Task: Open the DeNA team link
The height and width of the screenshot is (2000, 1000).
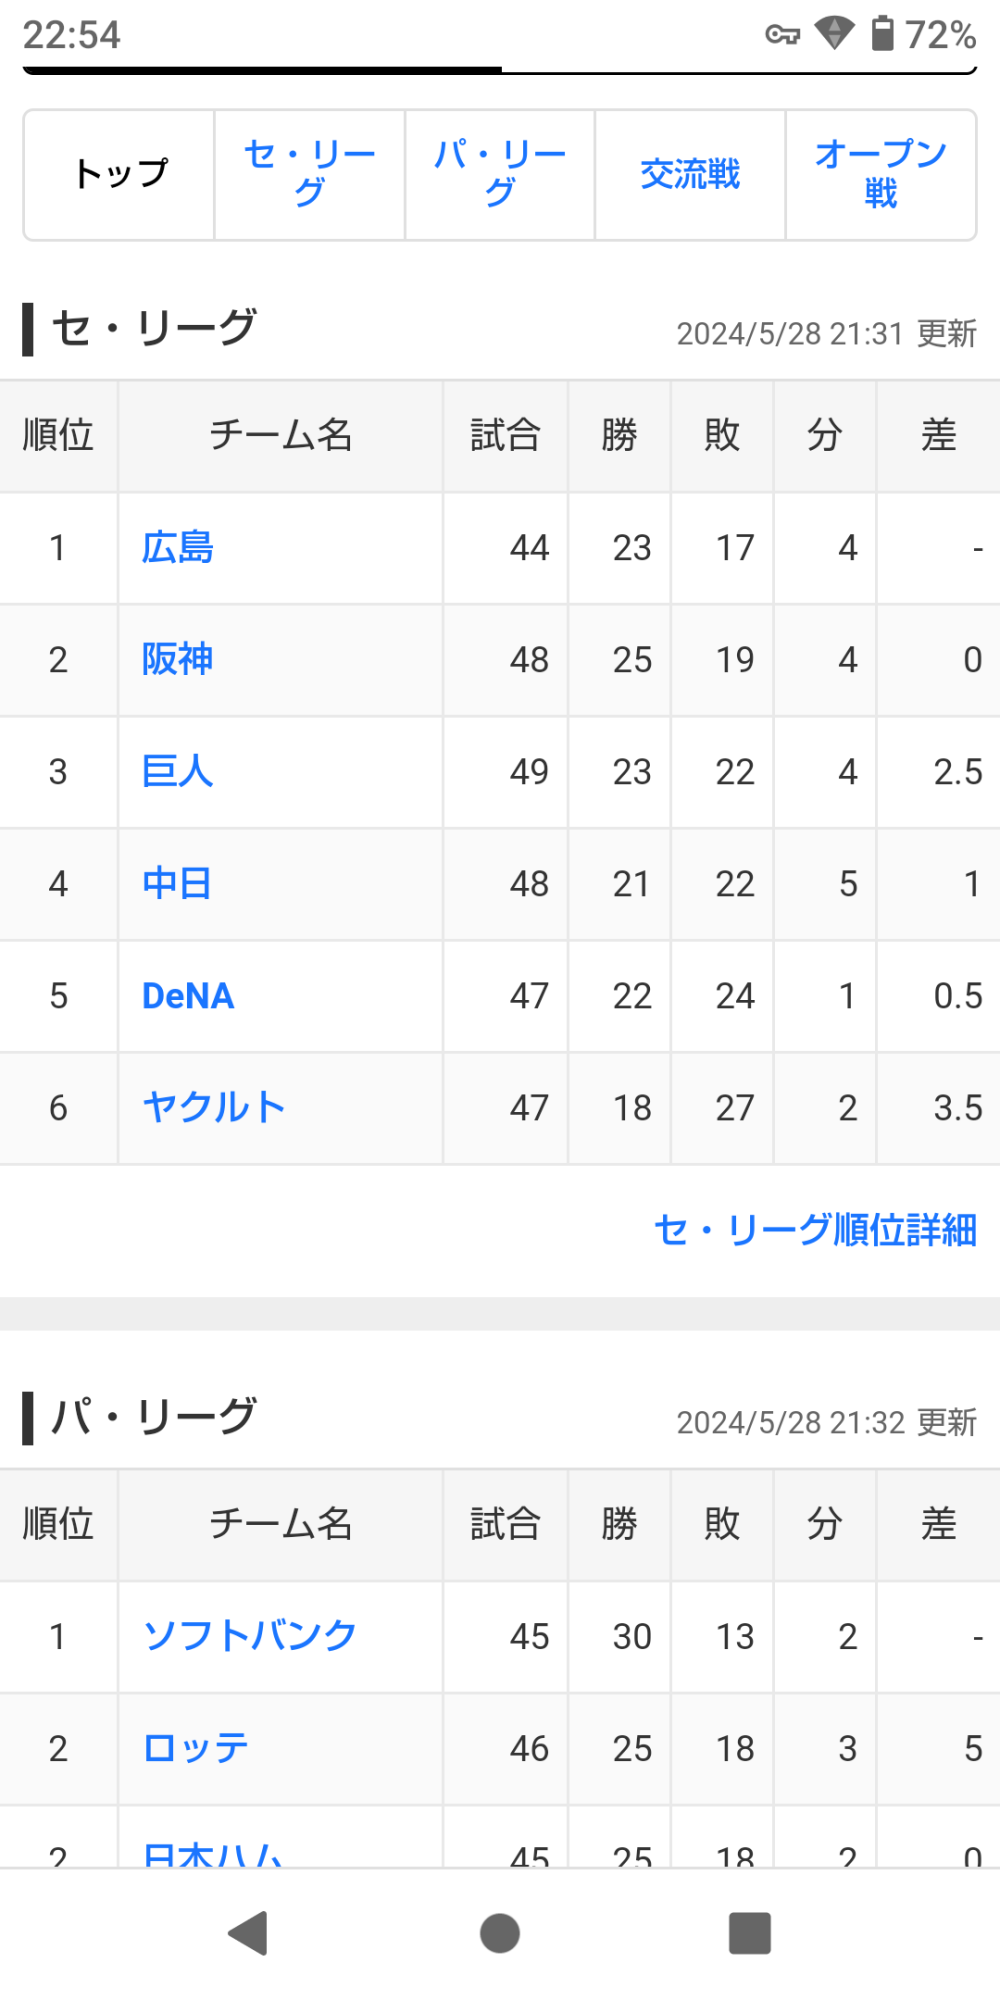Action: tap(188, 996)
